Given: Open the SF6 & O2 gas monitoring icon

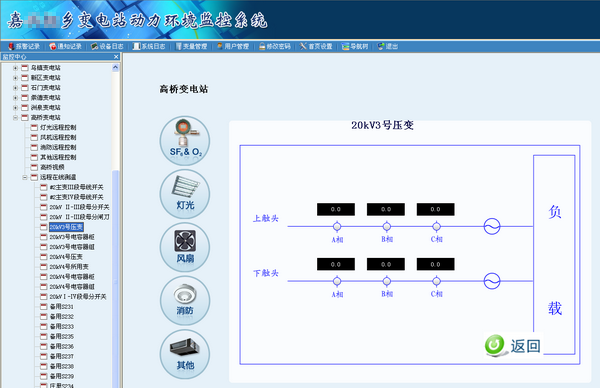Looking at the screenshot, I should (x=185, y=141).
